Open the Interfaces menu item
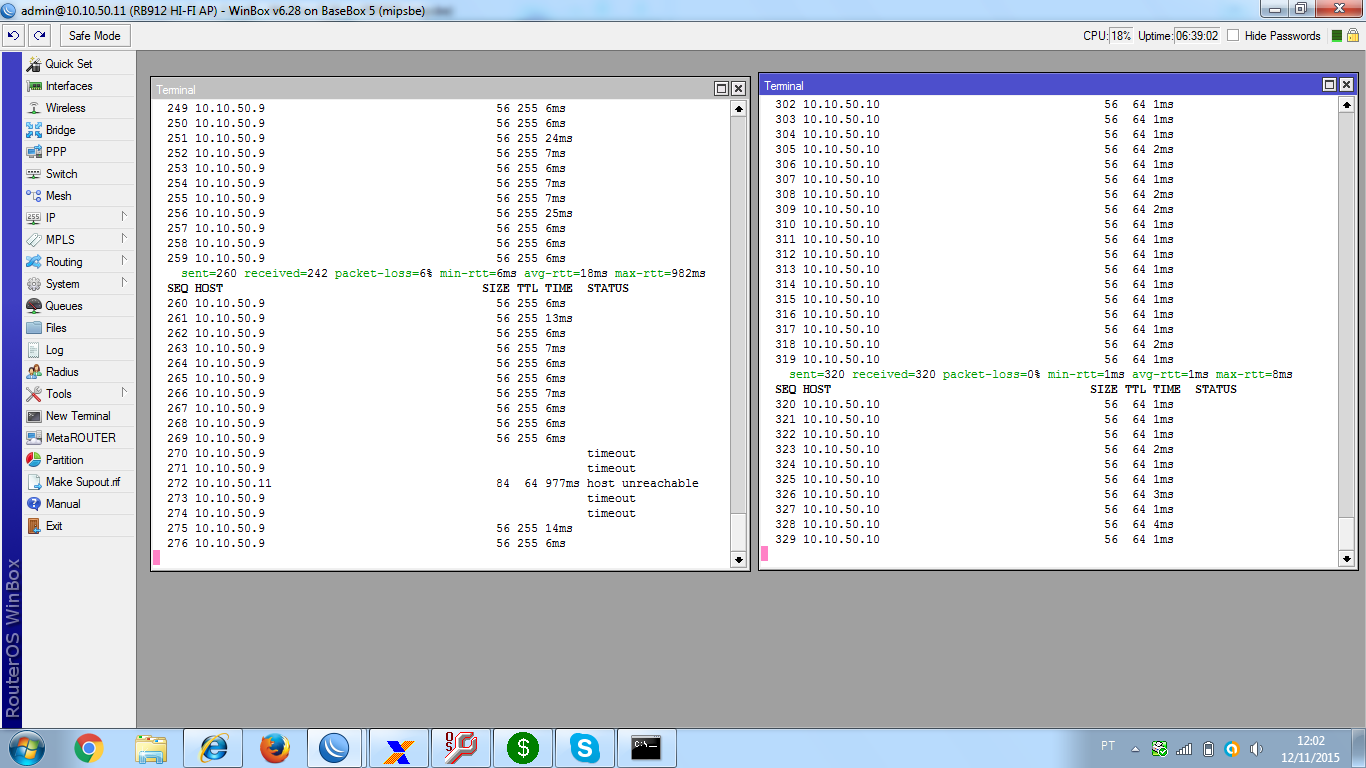 [79, 86]
